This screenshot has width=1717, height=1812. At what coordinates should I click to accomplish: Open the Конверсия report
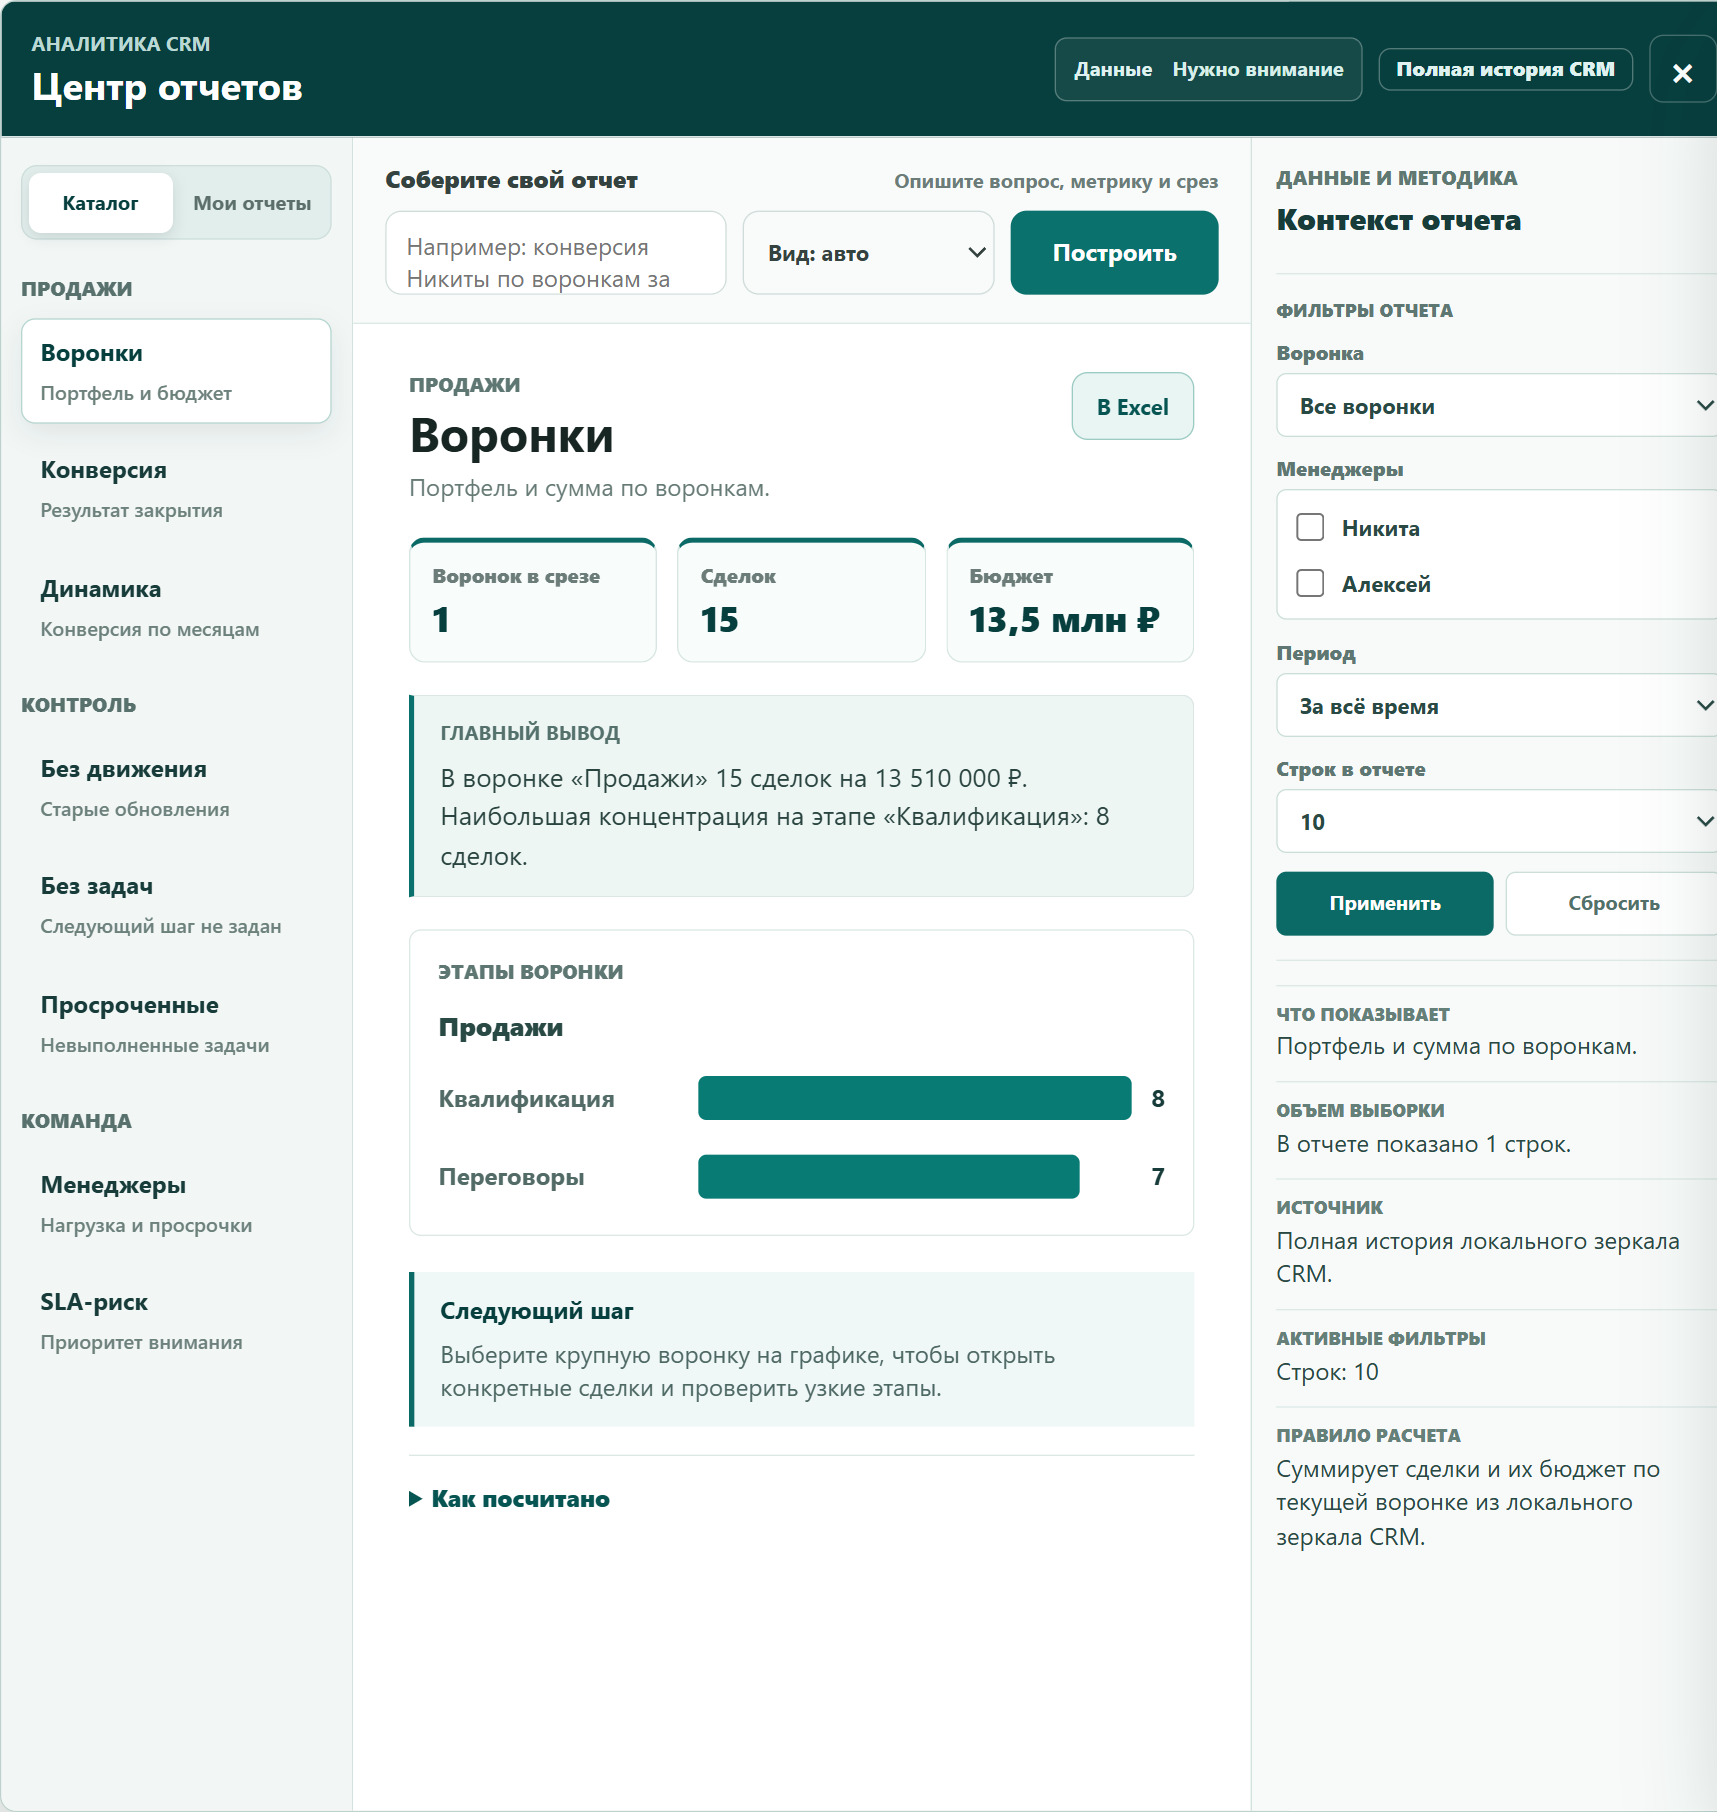click(176, 489)
